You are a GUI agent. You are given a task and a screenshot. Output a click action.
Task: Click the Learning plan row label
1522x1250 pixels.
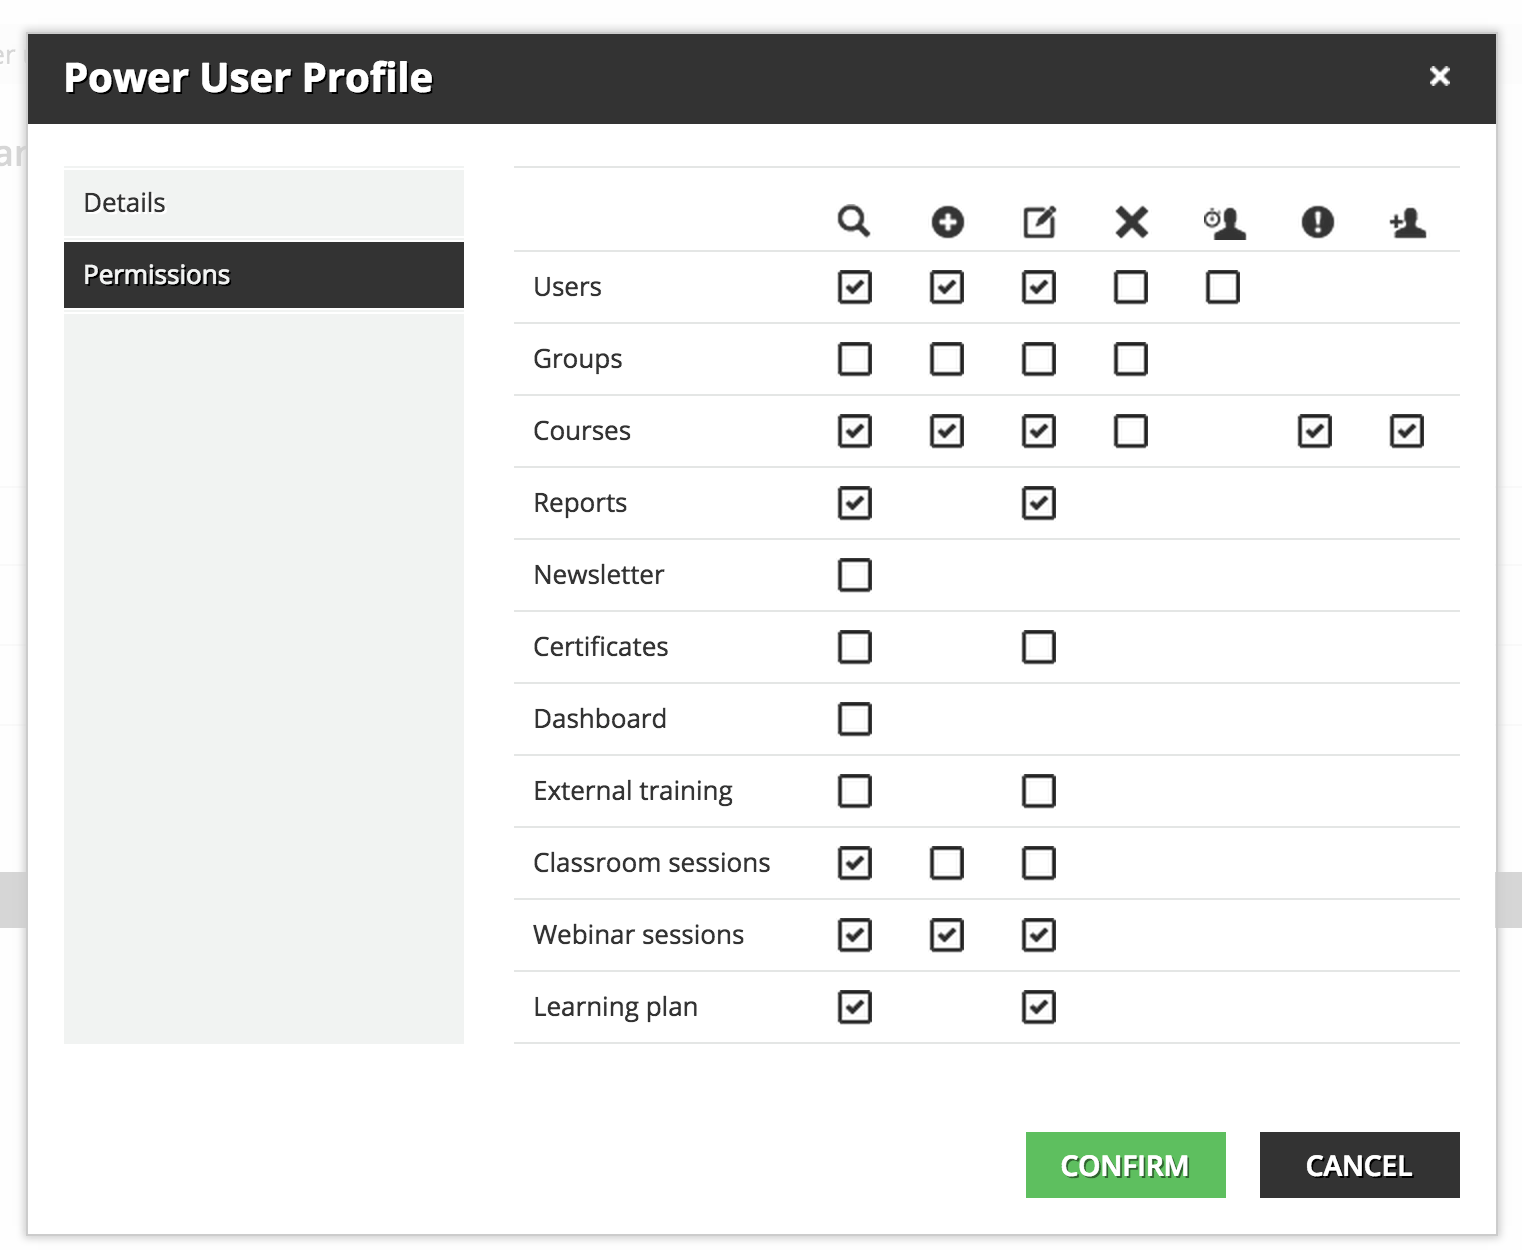tap(615, 1007)
